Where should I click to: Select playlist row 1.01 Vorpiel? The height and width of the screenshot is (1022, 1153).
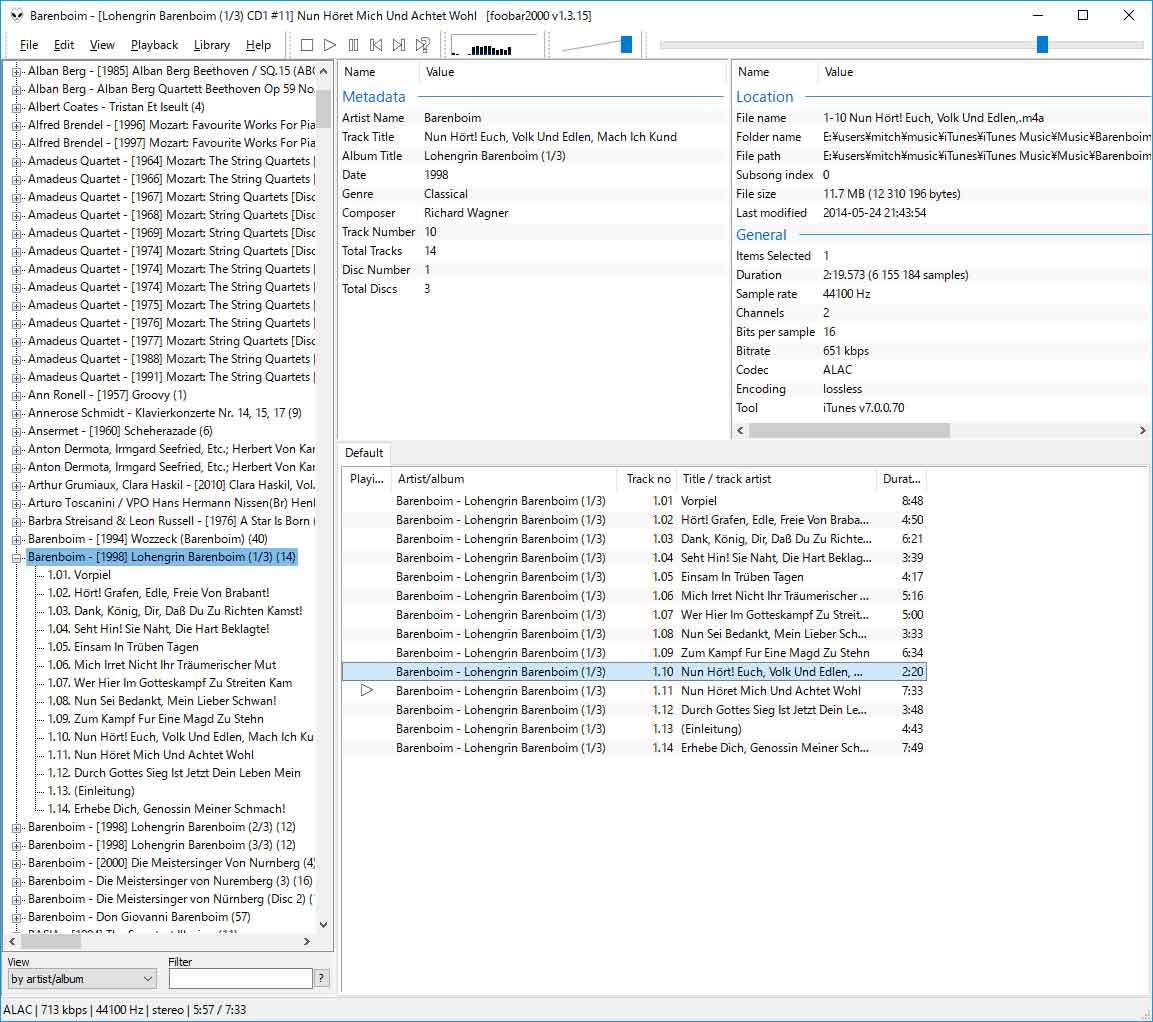point(634,501)
